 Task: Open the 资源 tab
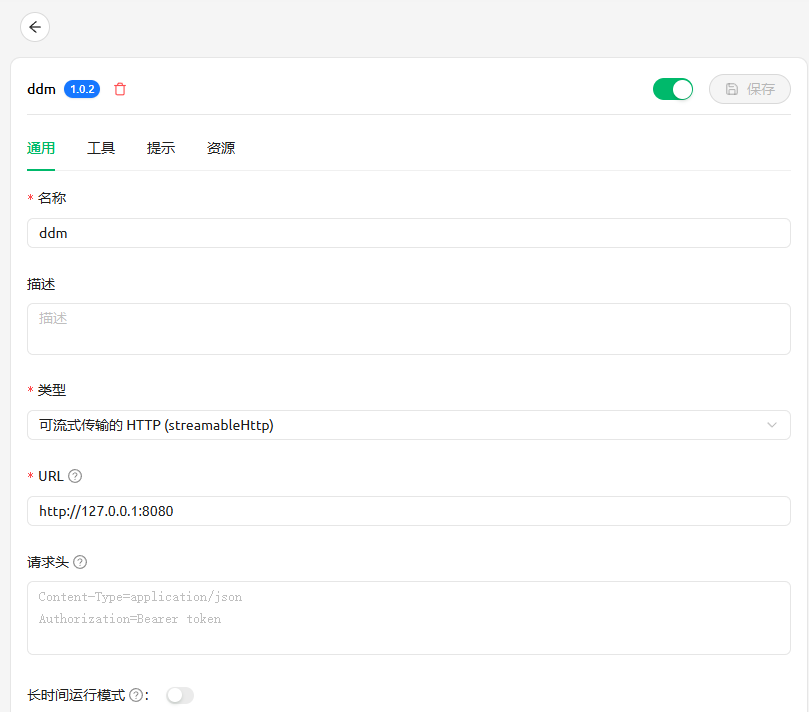tap(221, 148)
